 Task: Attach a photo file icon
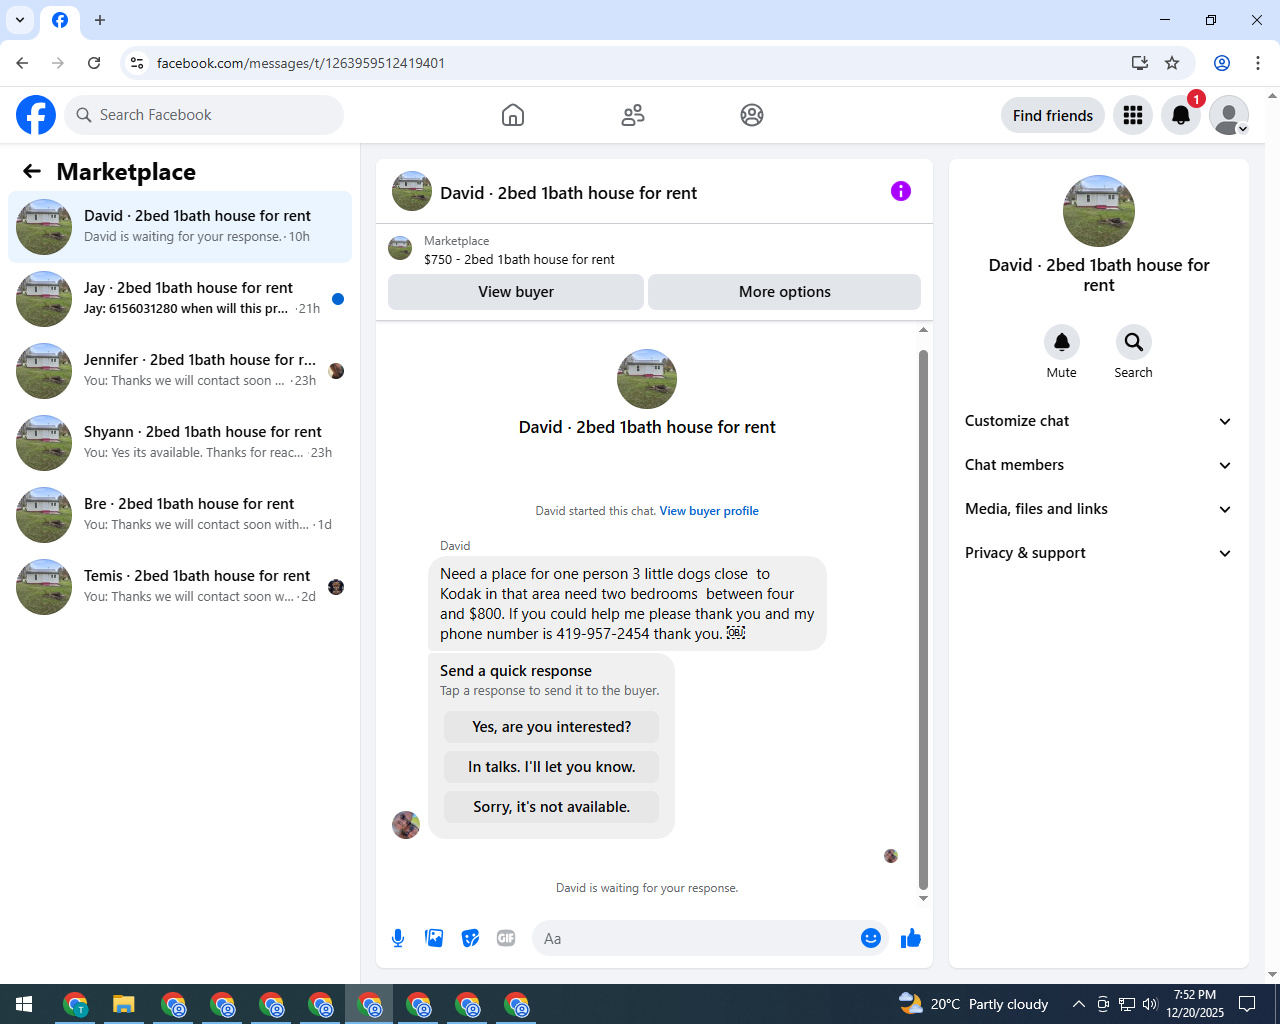(x=434, y=938)
